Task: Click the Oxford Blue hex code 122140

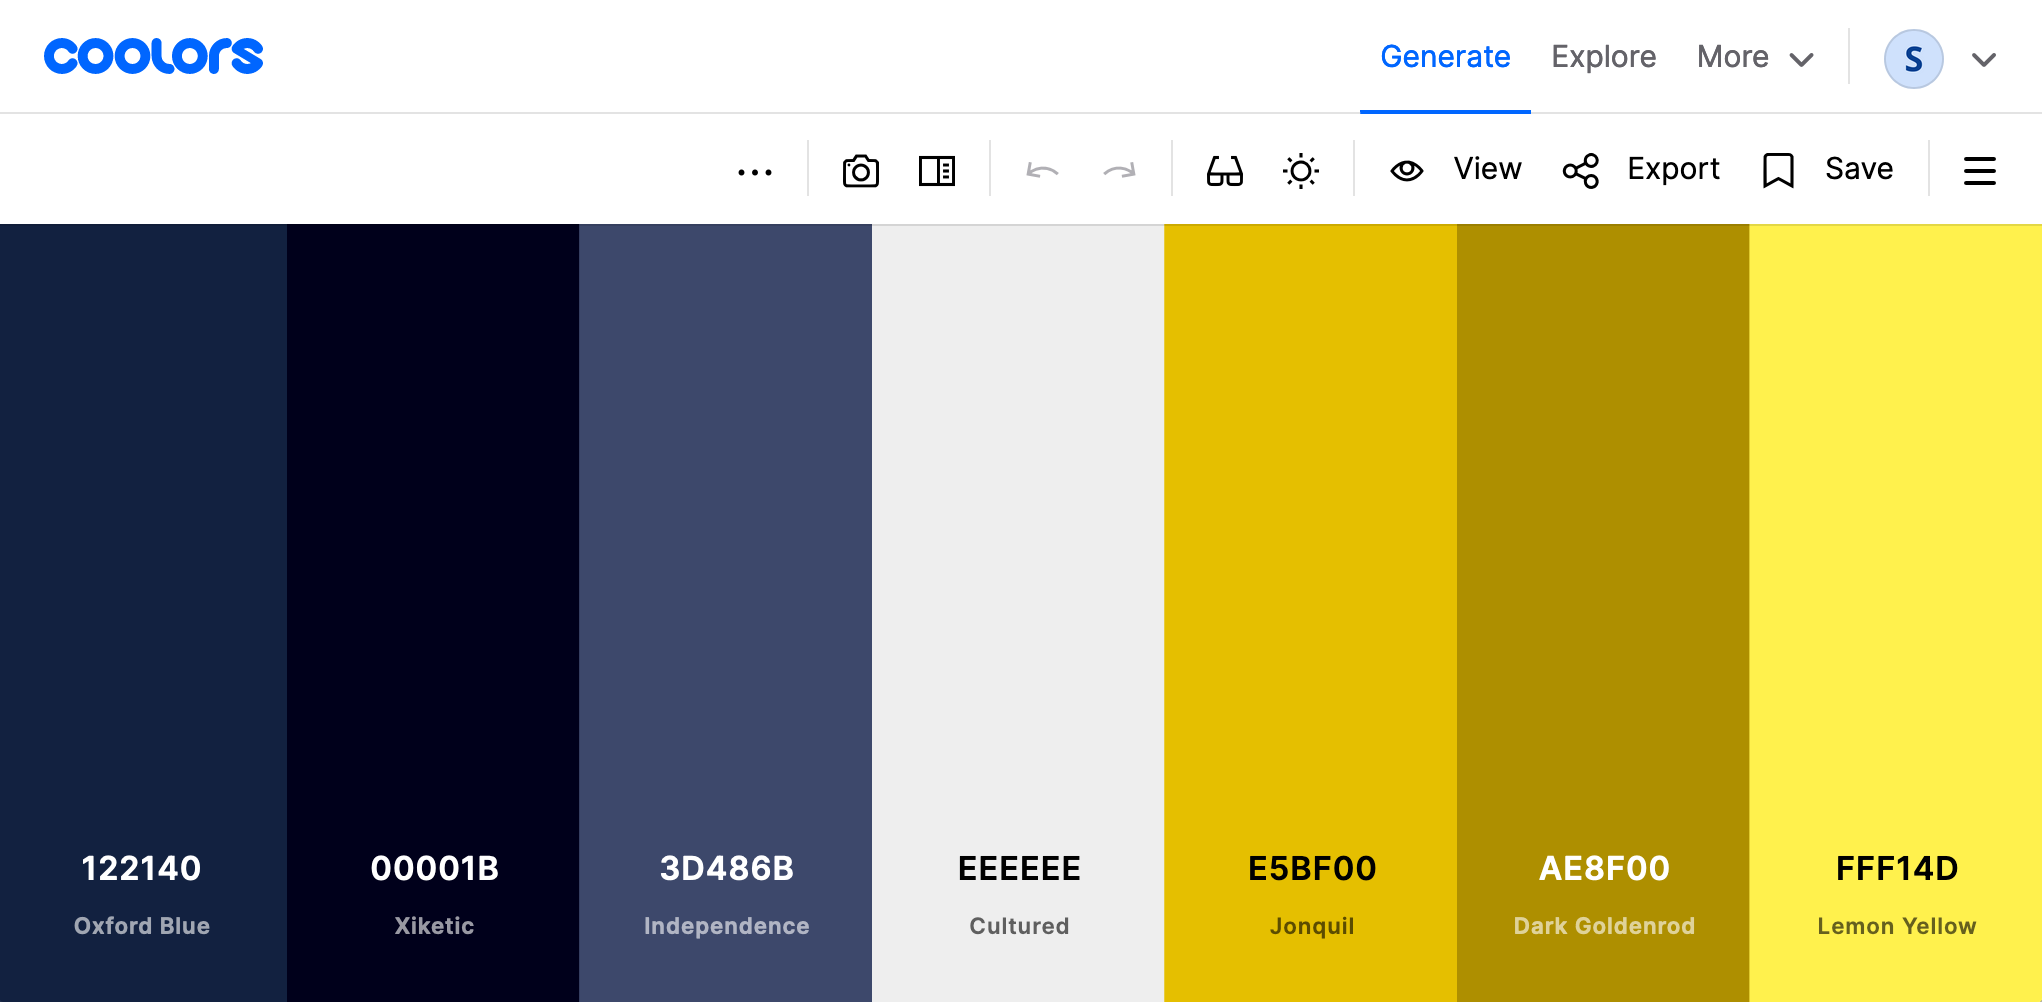Action: click(x=140, y=868)
